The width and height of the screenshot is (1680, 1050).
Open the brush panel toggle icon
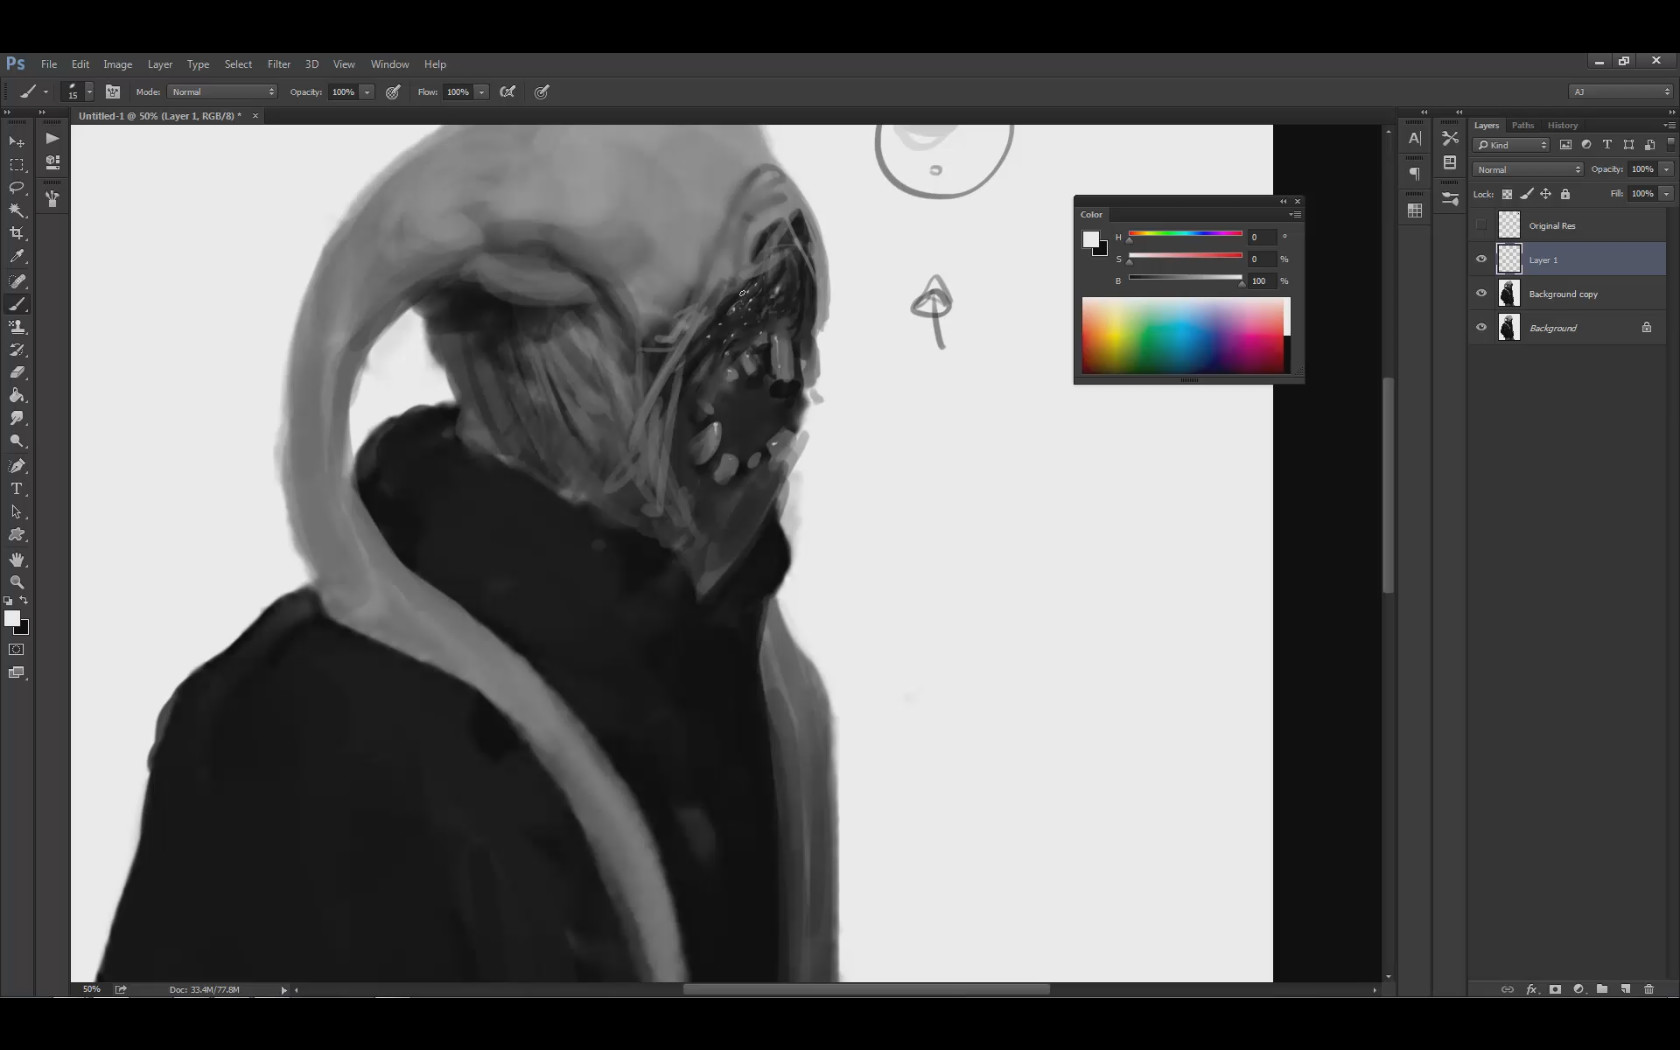click(x=113, y=92)
